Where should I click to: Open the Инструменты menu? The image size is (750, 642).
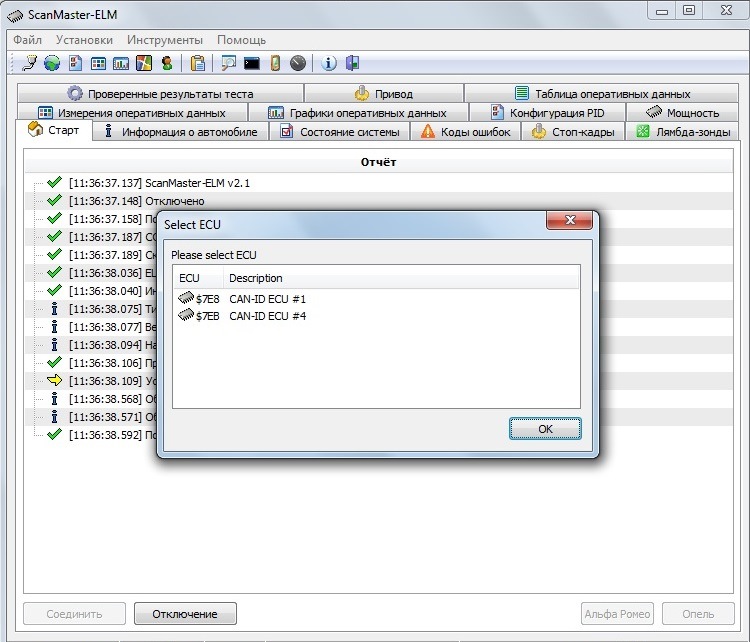165,40
